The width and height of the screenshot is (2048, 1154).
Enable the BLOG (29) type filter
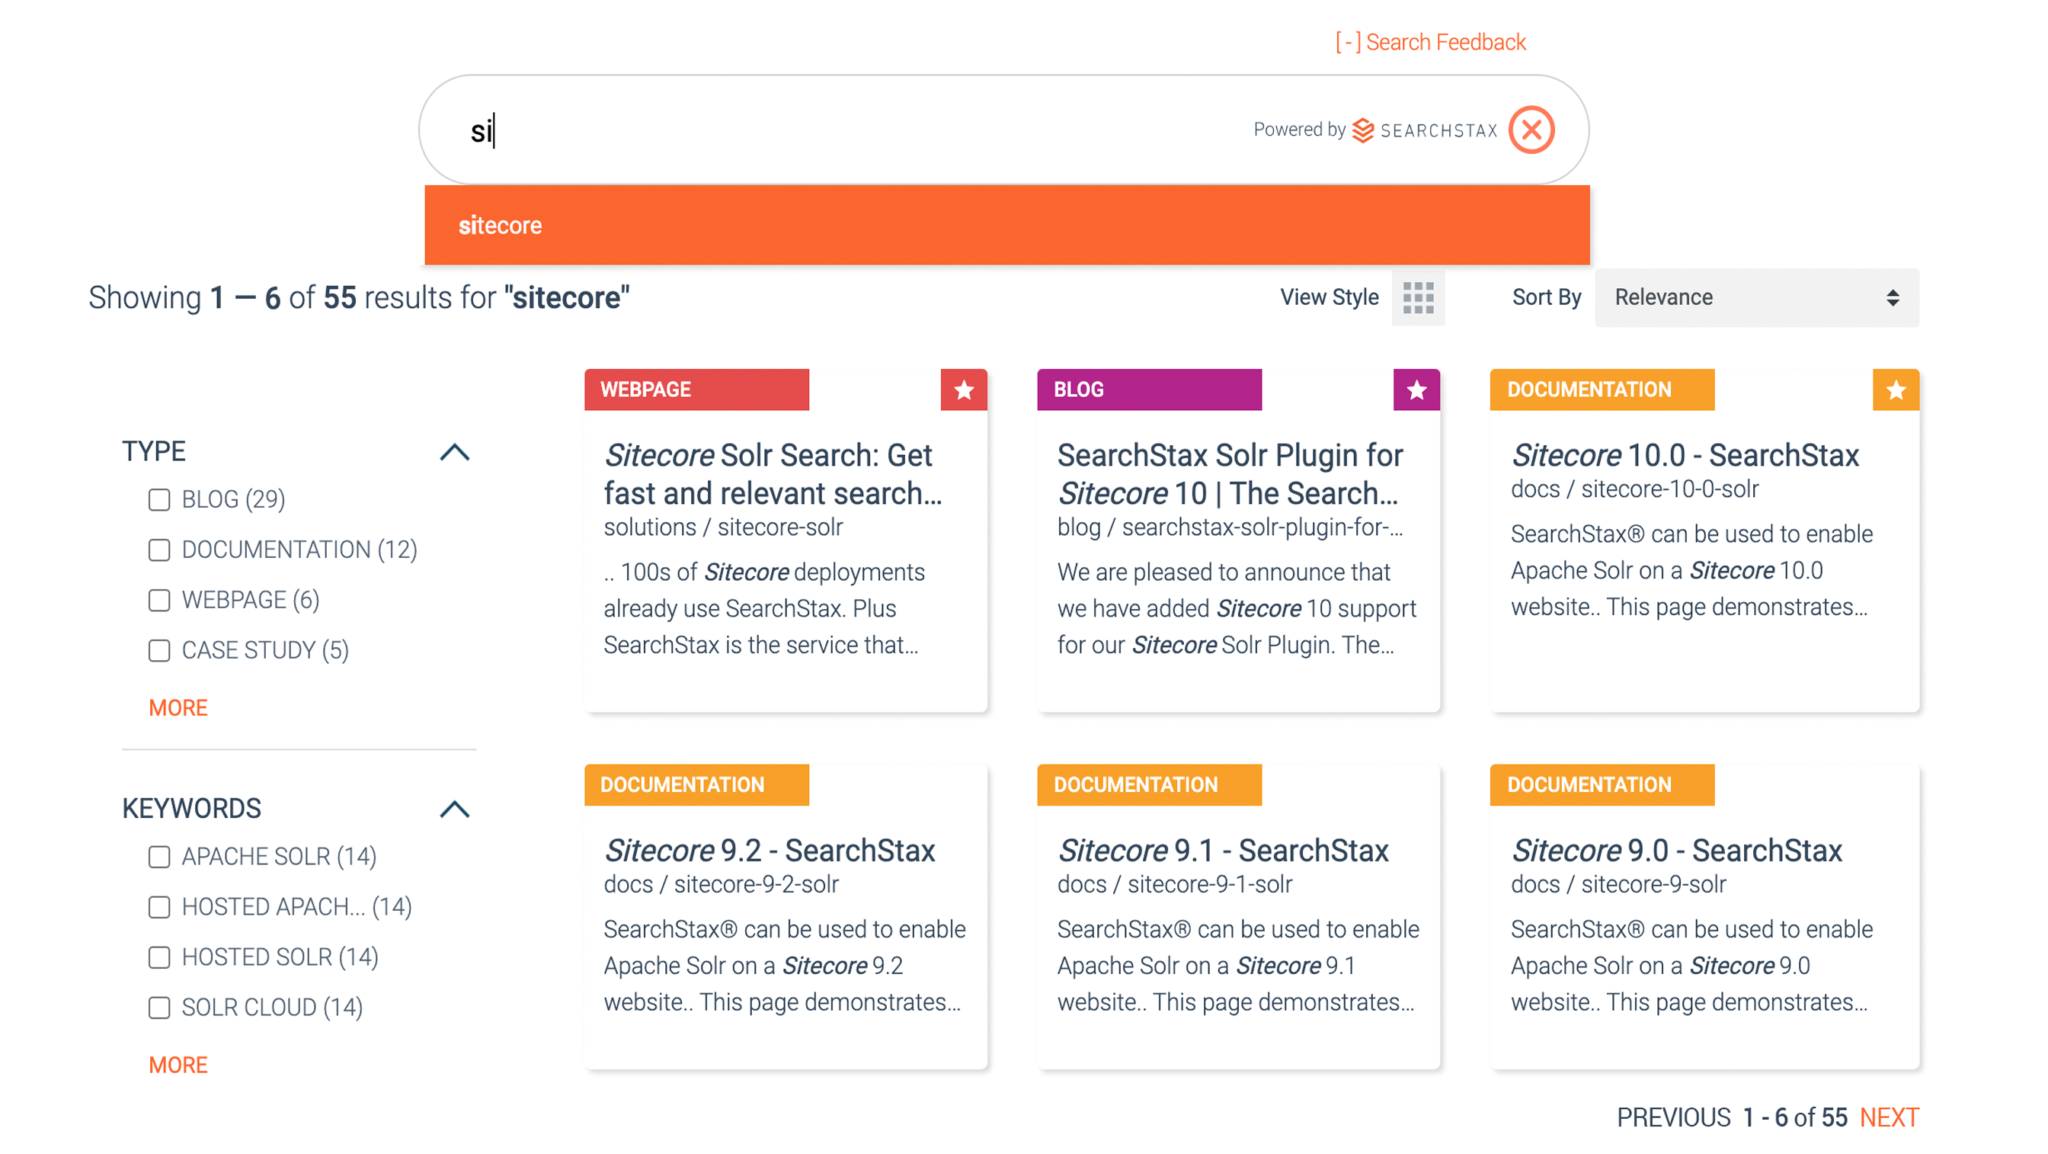pos(159,499)
